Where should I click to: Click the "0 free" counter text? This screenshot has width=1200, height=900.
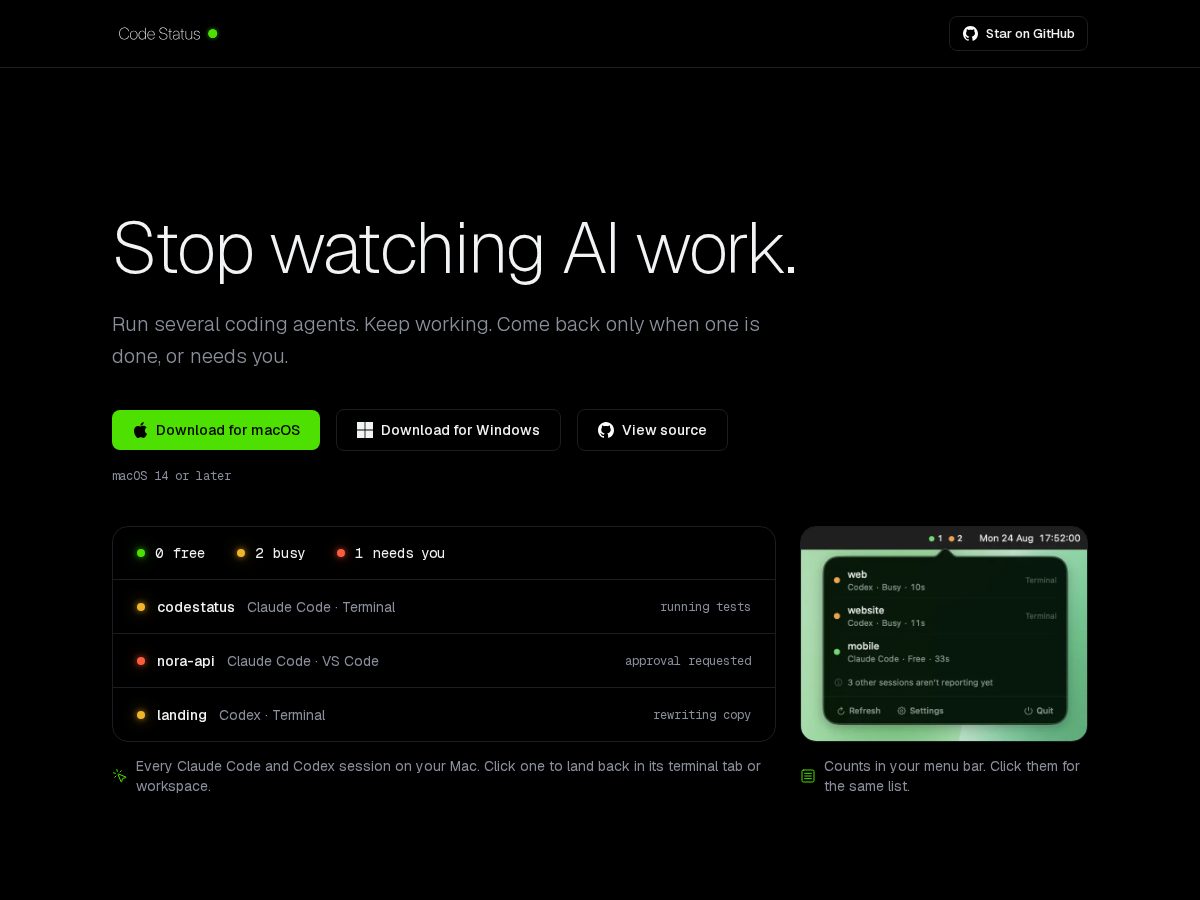tap(180, 553)
